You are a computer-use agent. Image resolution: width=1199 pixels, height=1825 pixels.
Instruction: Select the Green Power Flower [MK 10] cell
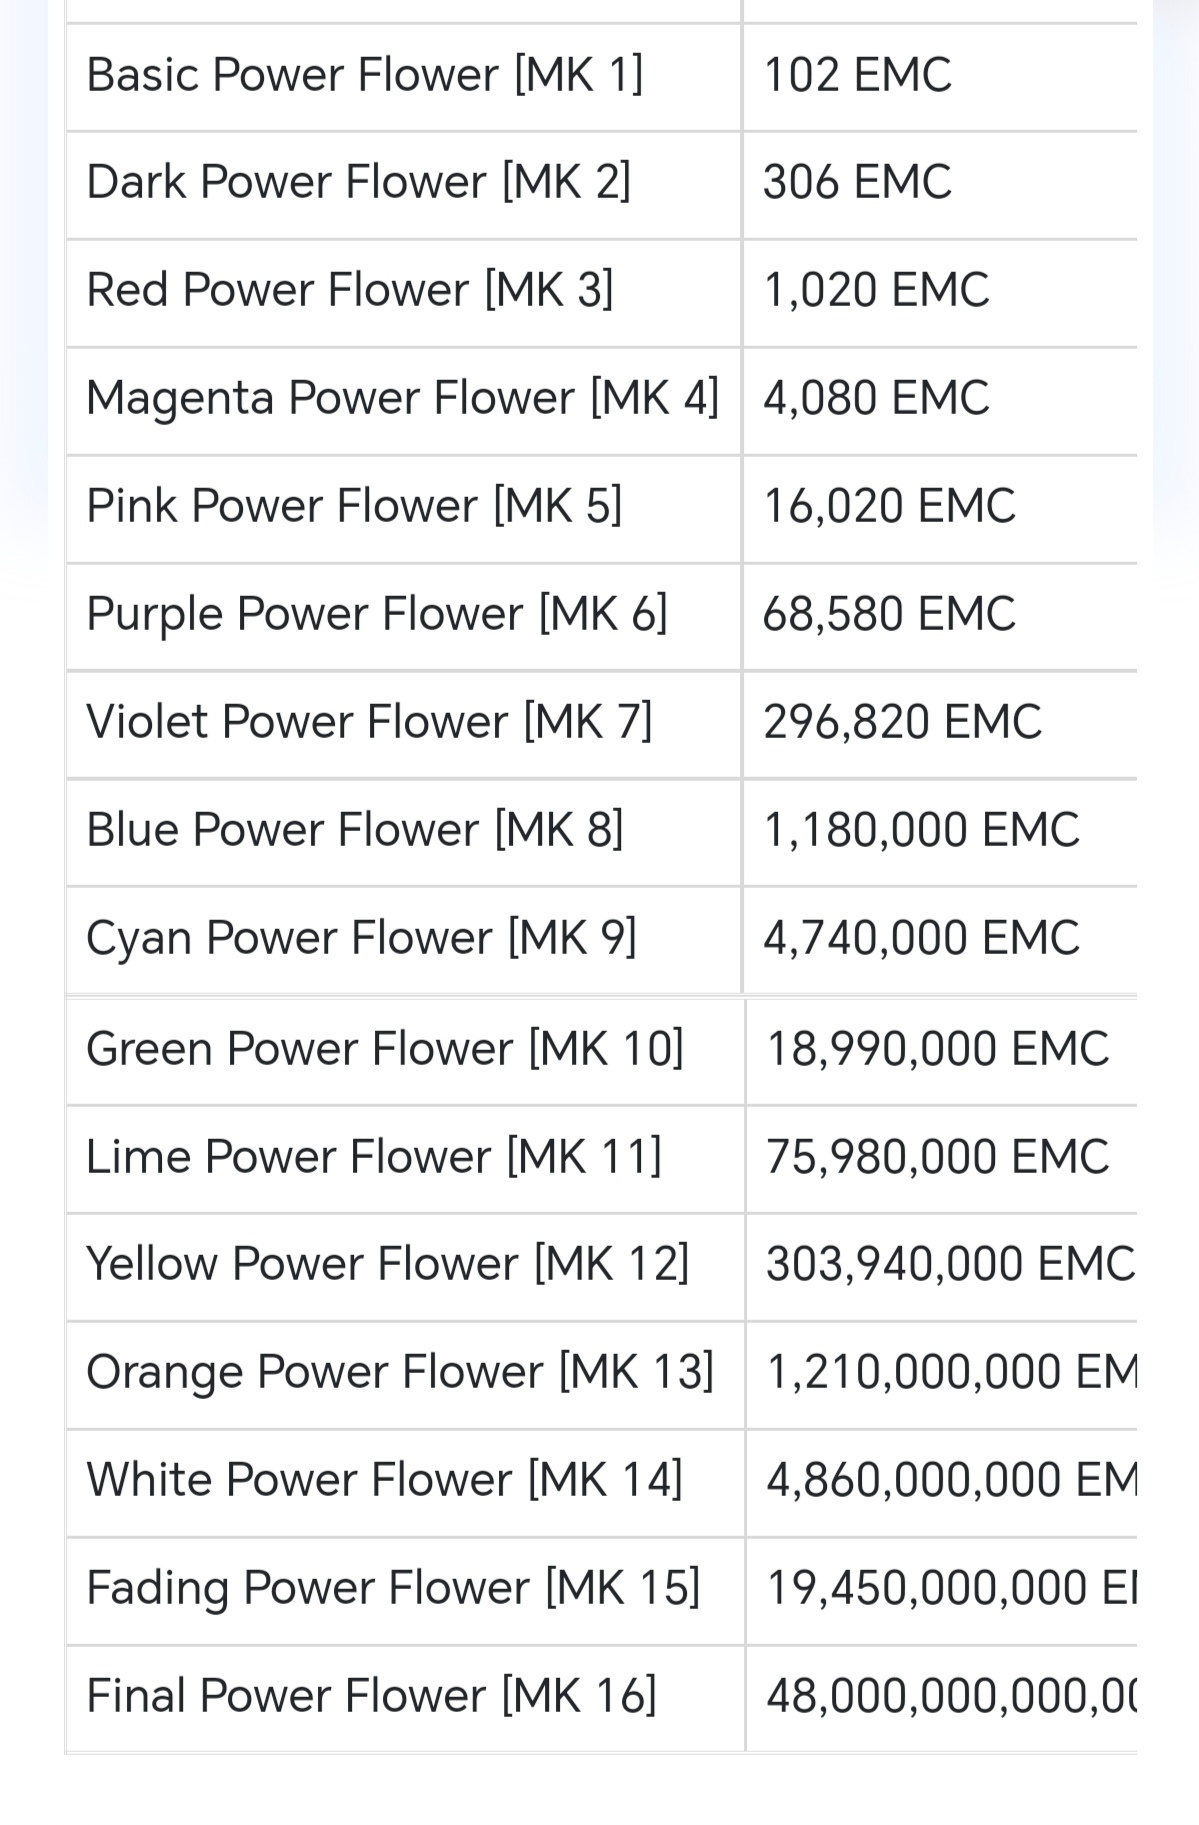tap(406, 1051)
